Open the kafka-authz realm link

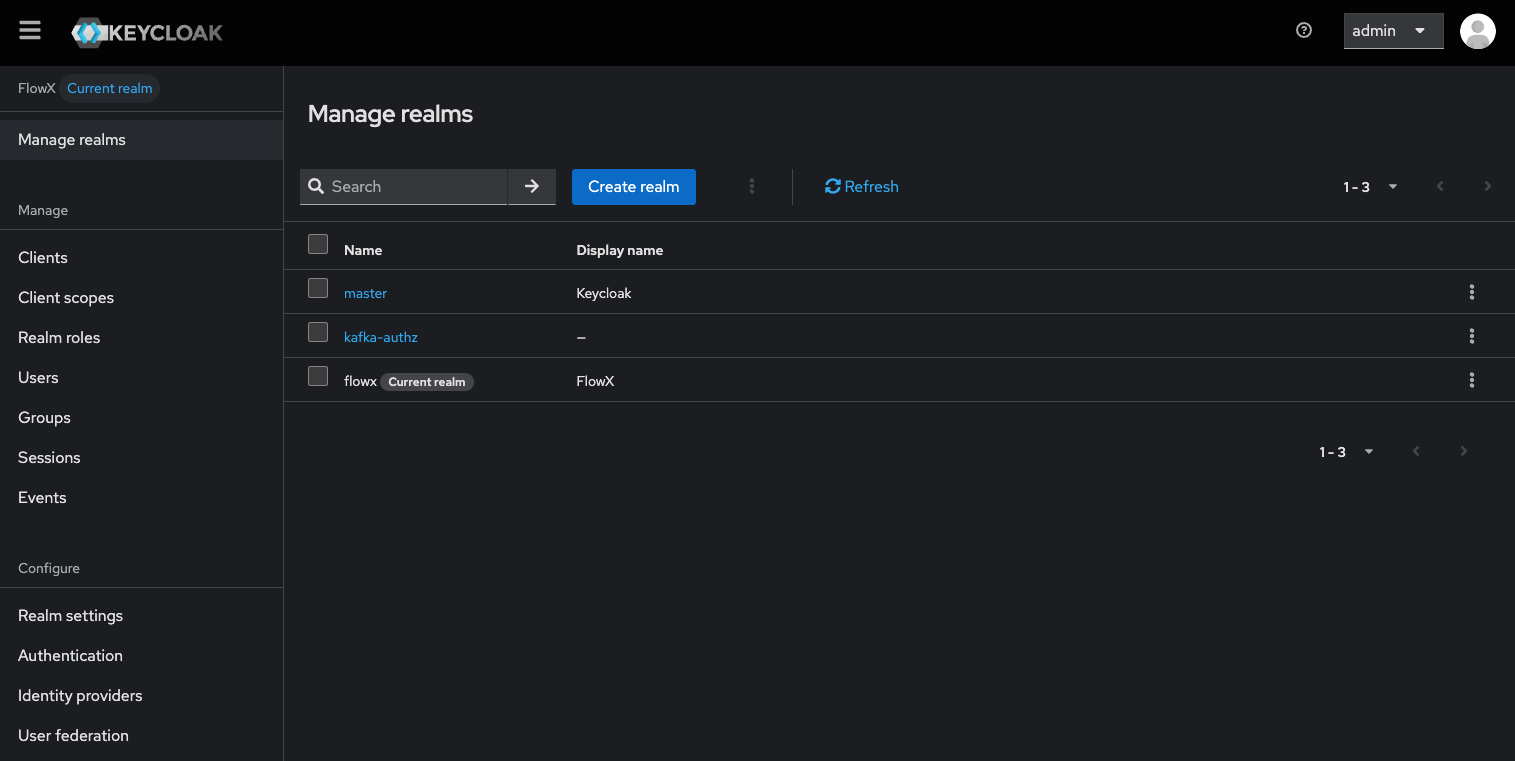pos(381,337)
